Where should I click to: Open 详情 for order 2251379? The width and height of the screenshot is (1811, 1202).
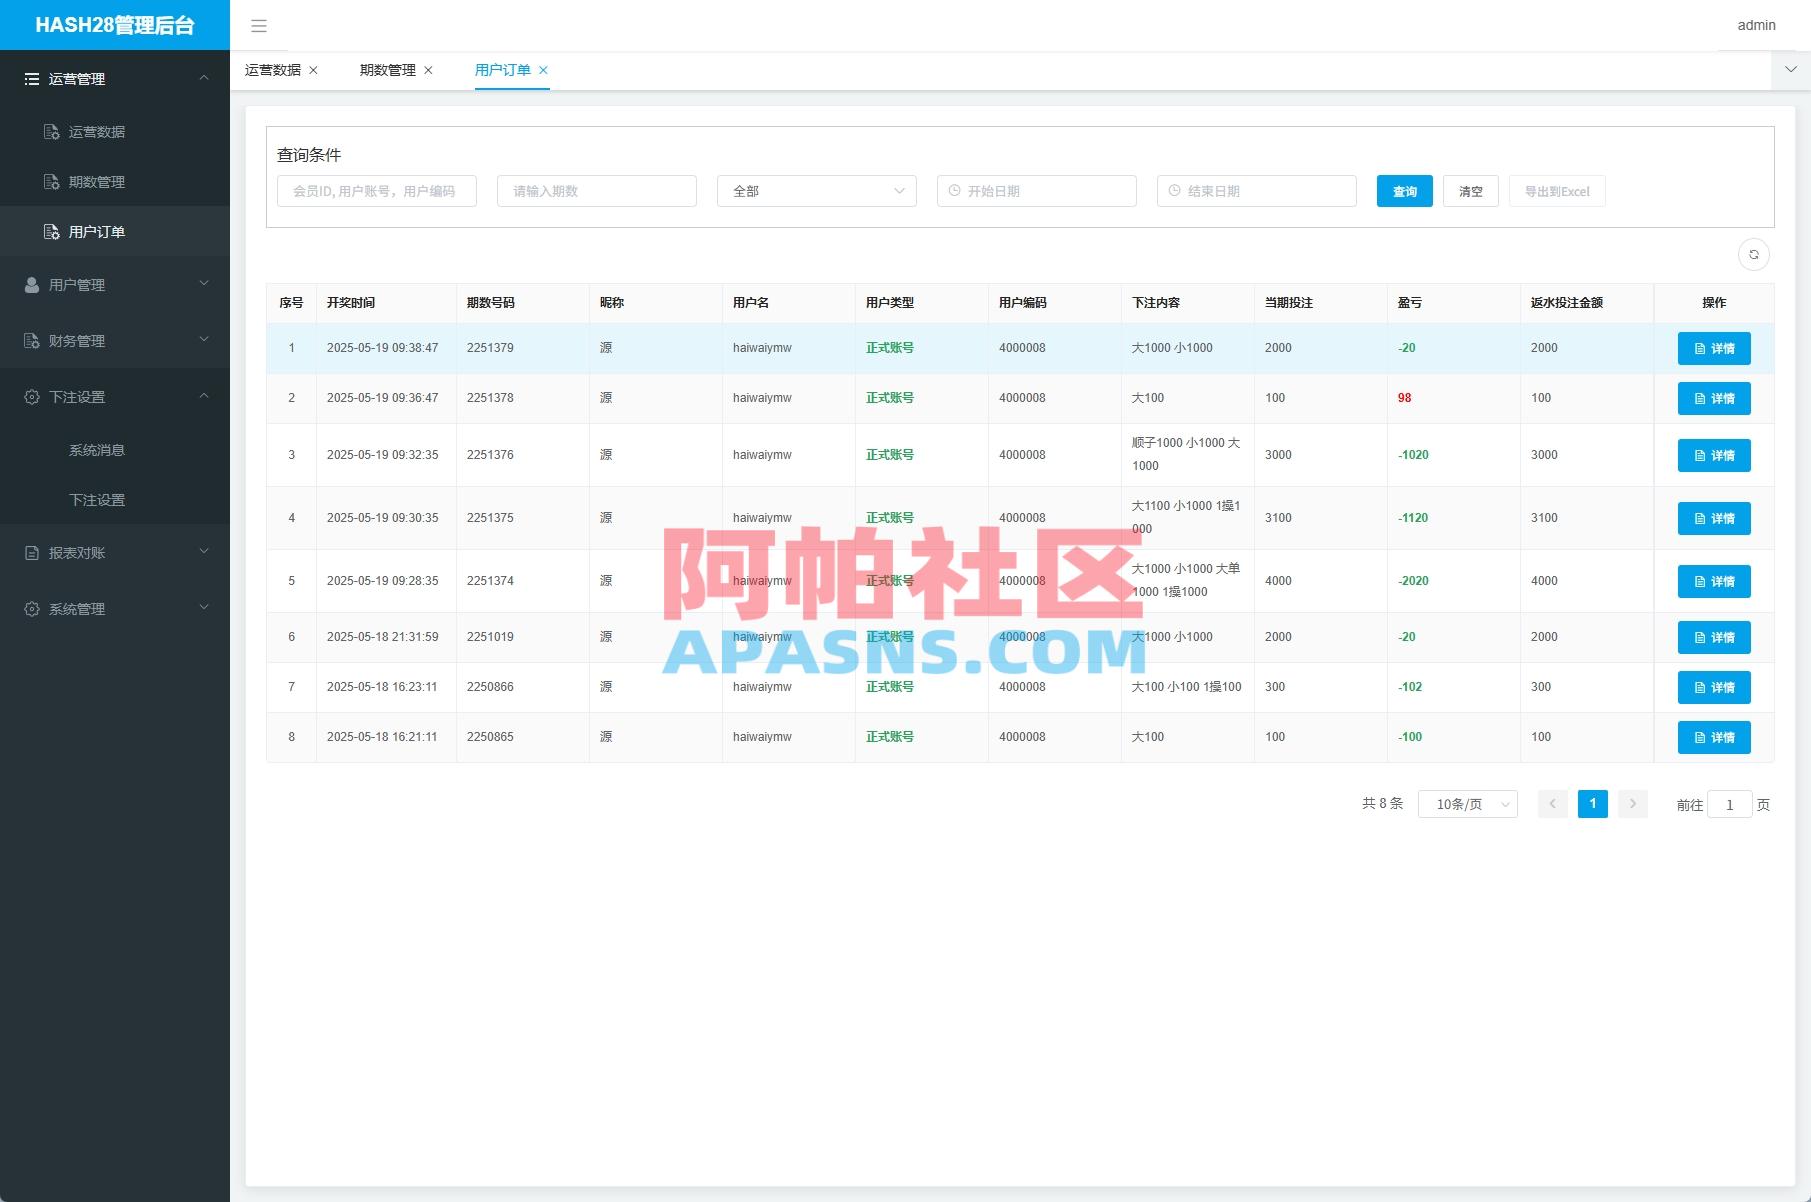(1713, 348)
